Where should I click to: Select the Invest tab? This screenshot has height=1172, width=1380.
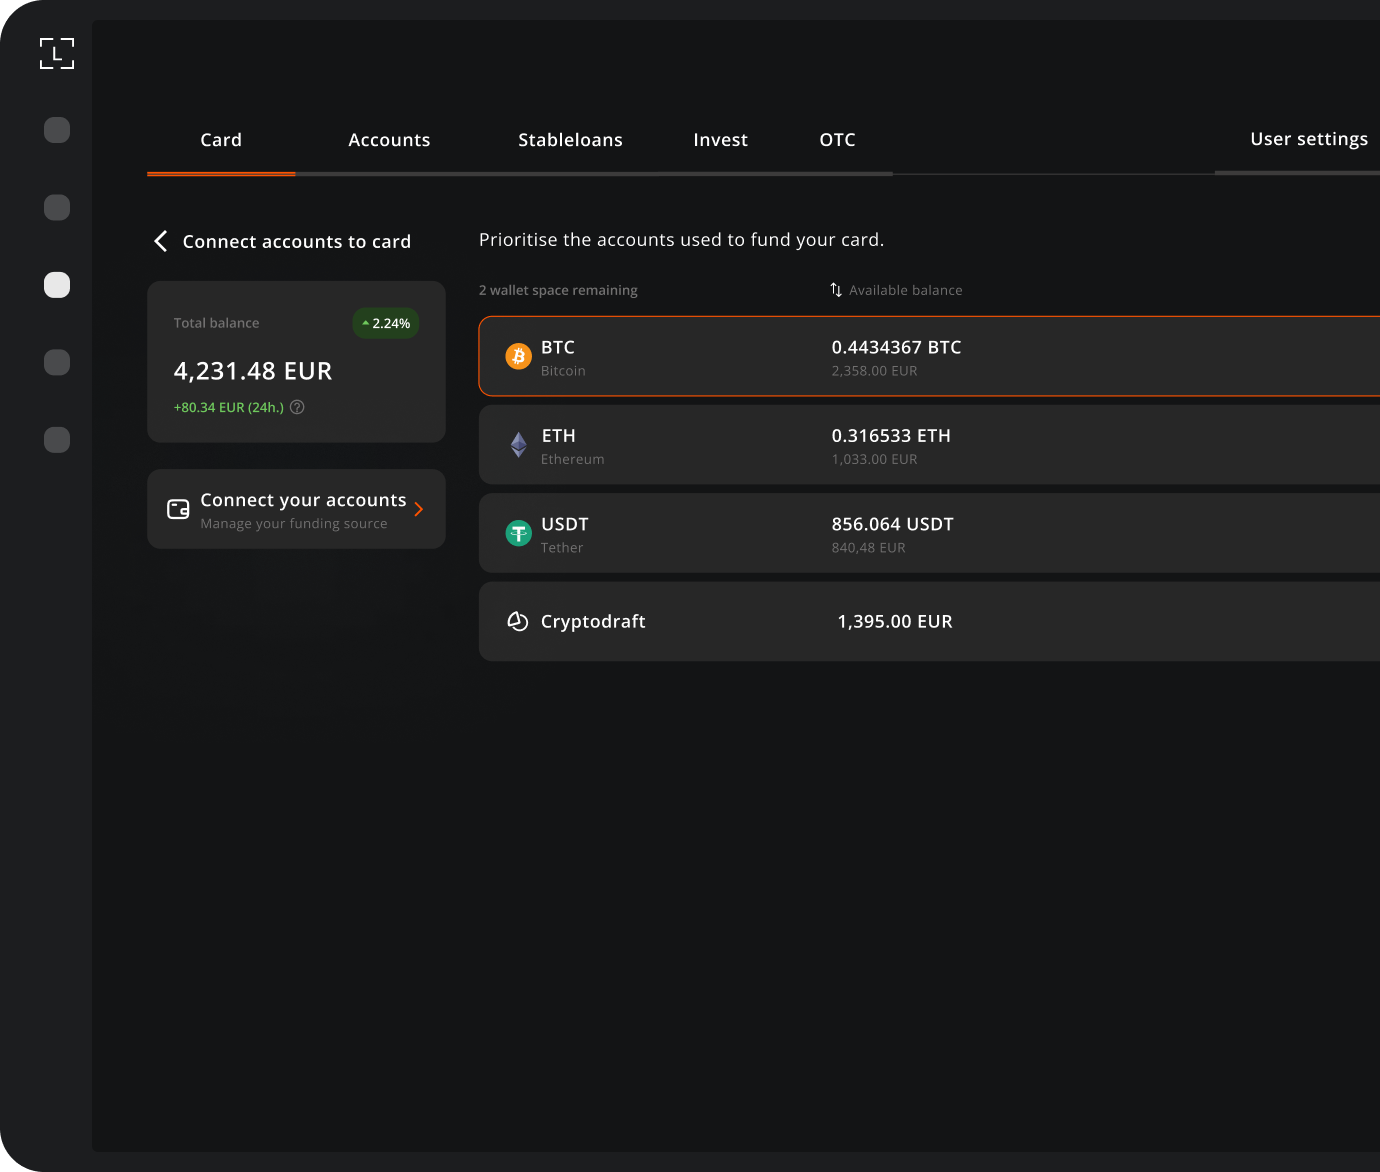[x=720, y=140]
